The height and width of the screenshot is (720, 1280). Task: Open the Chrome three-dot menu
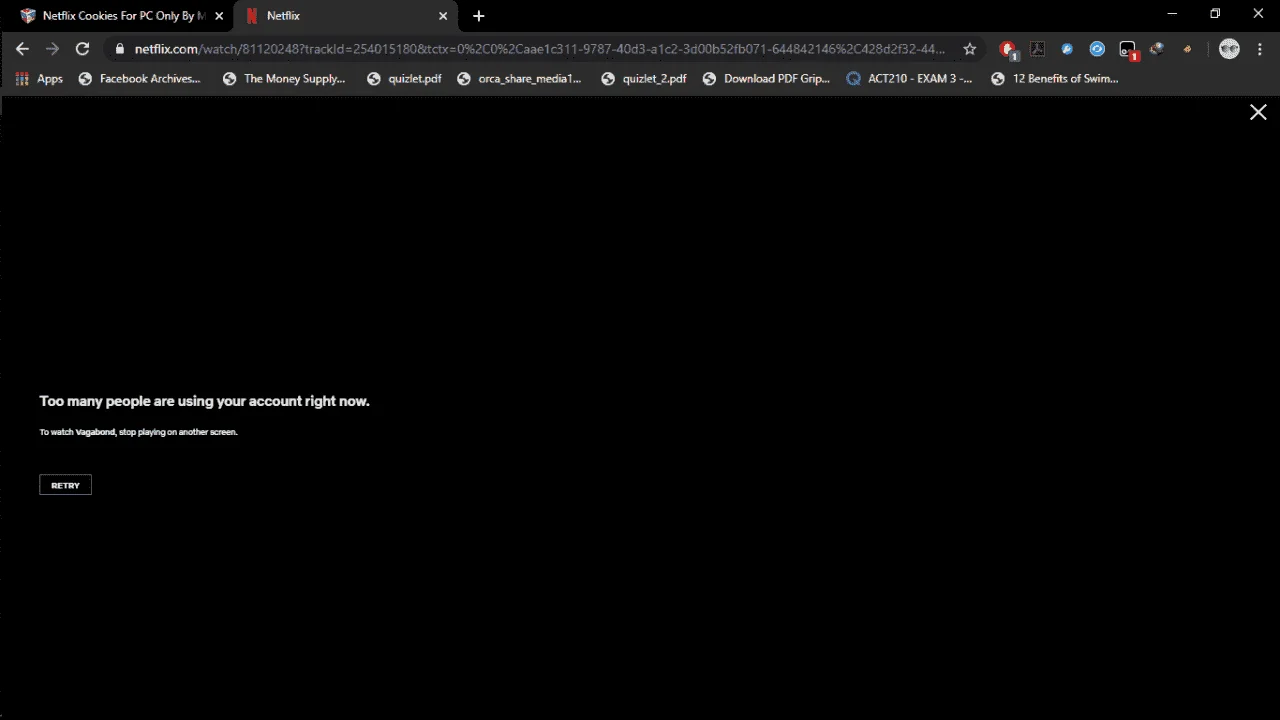click(1259, 48)
